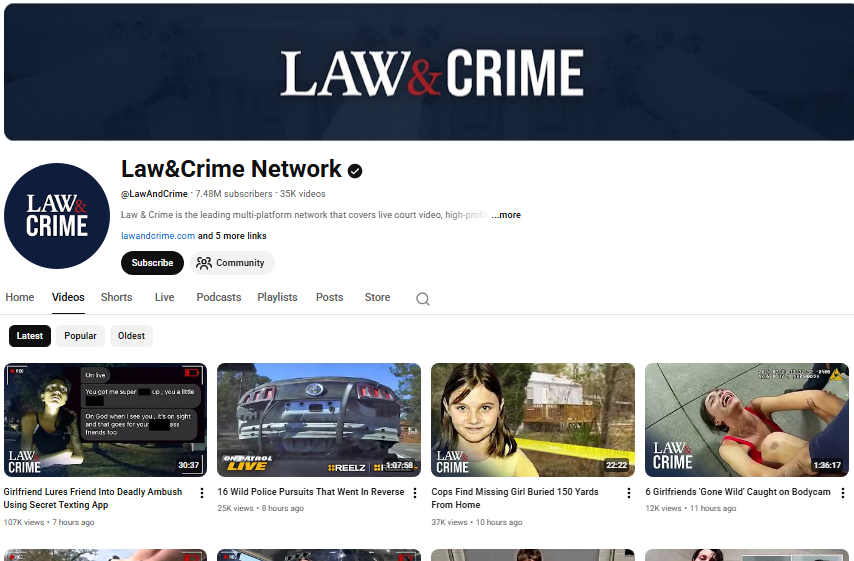Open the Posts tab
Image resolution: width=854 pixels, height=561 pixels.
[x=330, y=297]
